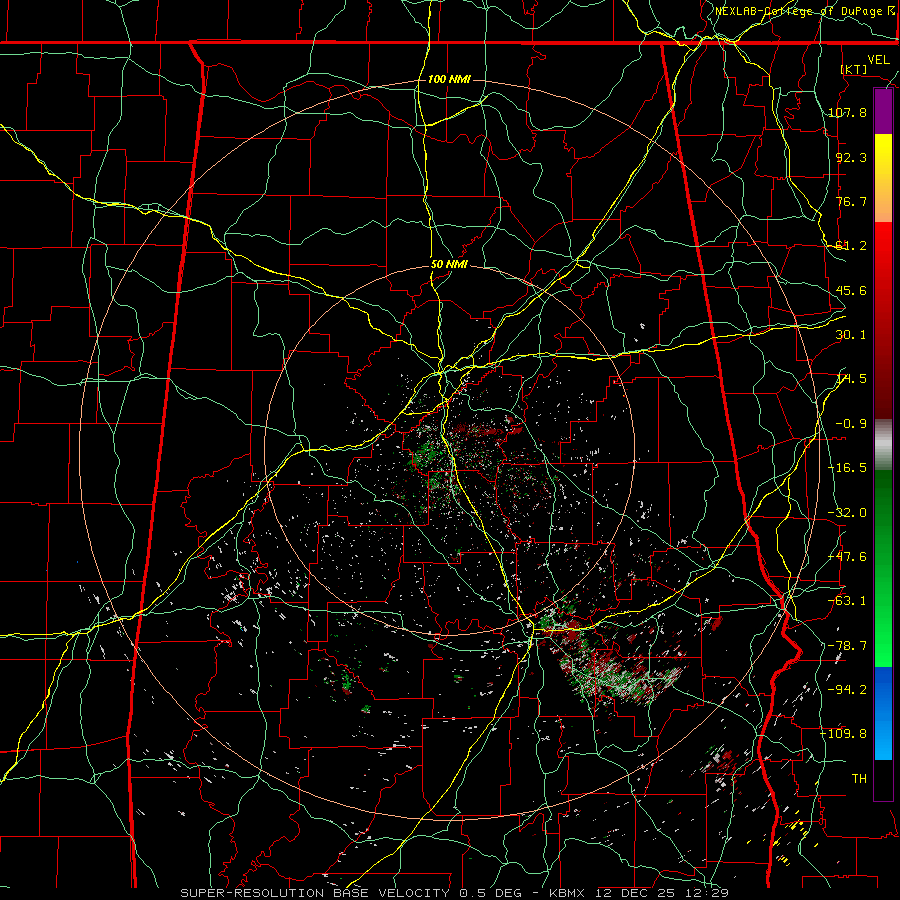900x900 pixels.
Task: Click the purple segment of the color bar
Action: point(883,112)
